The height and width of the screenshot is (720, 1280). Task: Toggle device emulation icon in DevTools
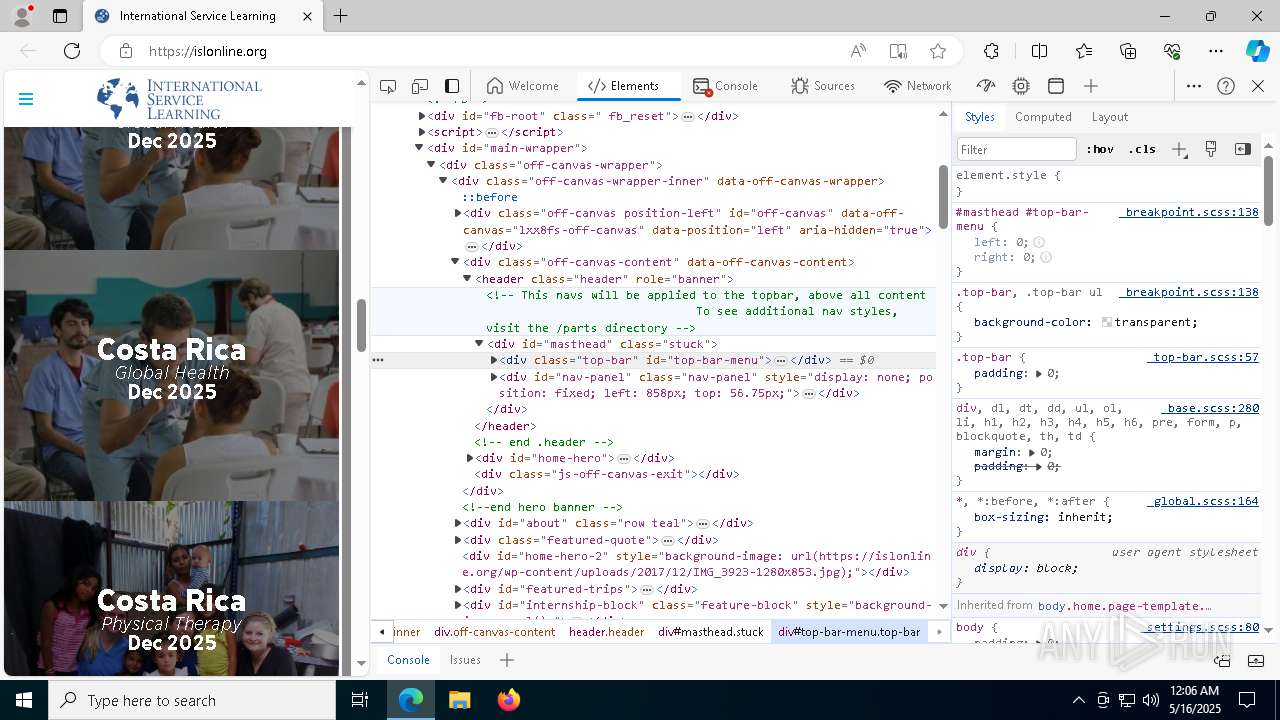point(420,86)
